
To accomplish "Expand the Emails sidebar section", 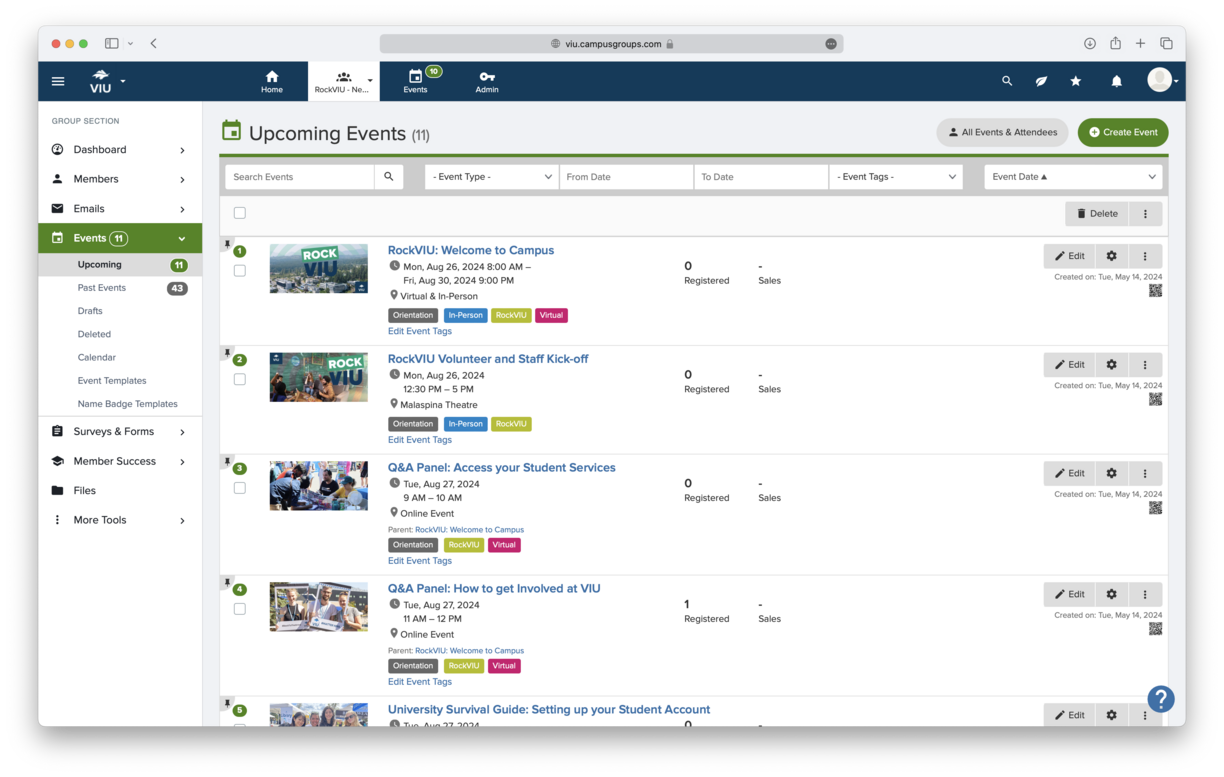I will pyautogui.click(x=120, y=209).
